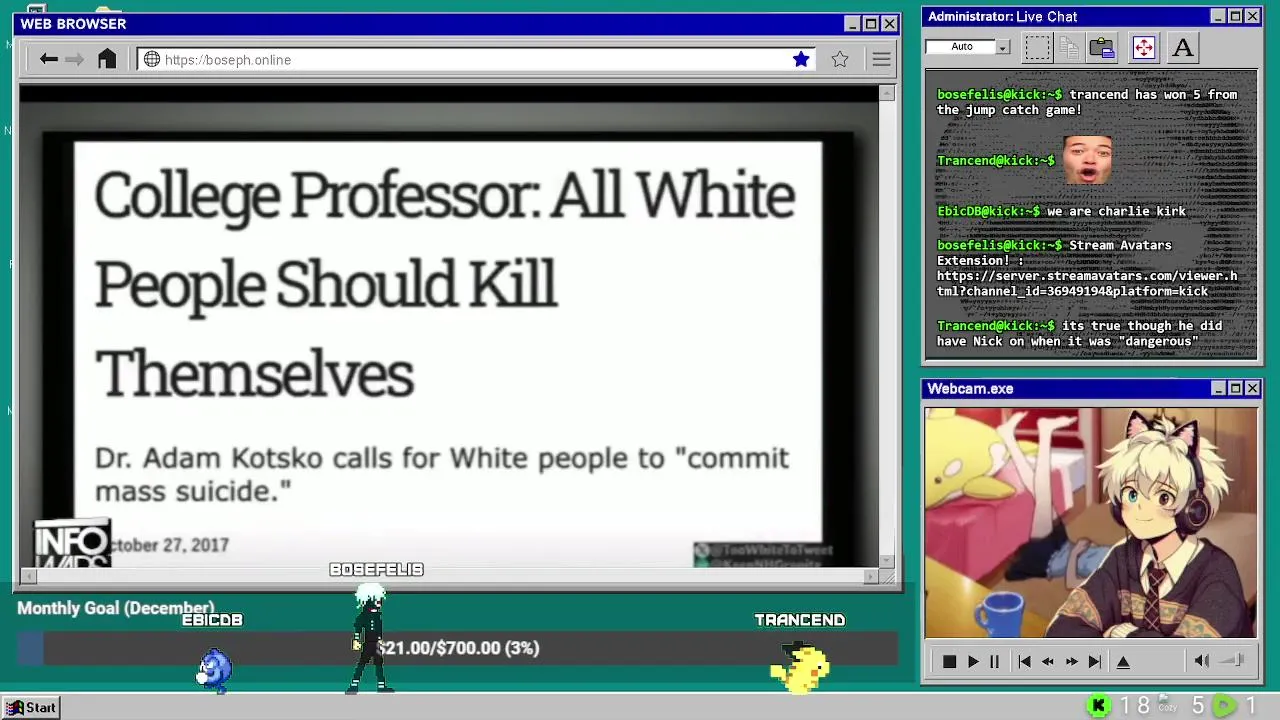Open the font "A" tool in Live Chat
The image size is (1280, 720).
tap(1183, 47)
